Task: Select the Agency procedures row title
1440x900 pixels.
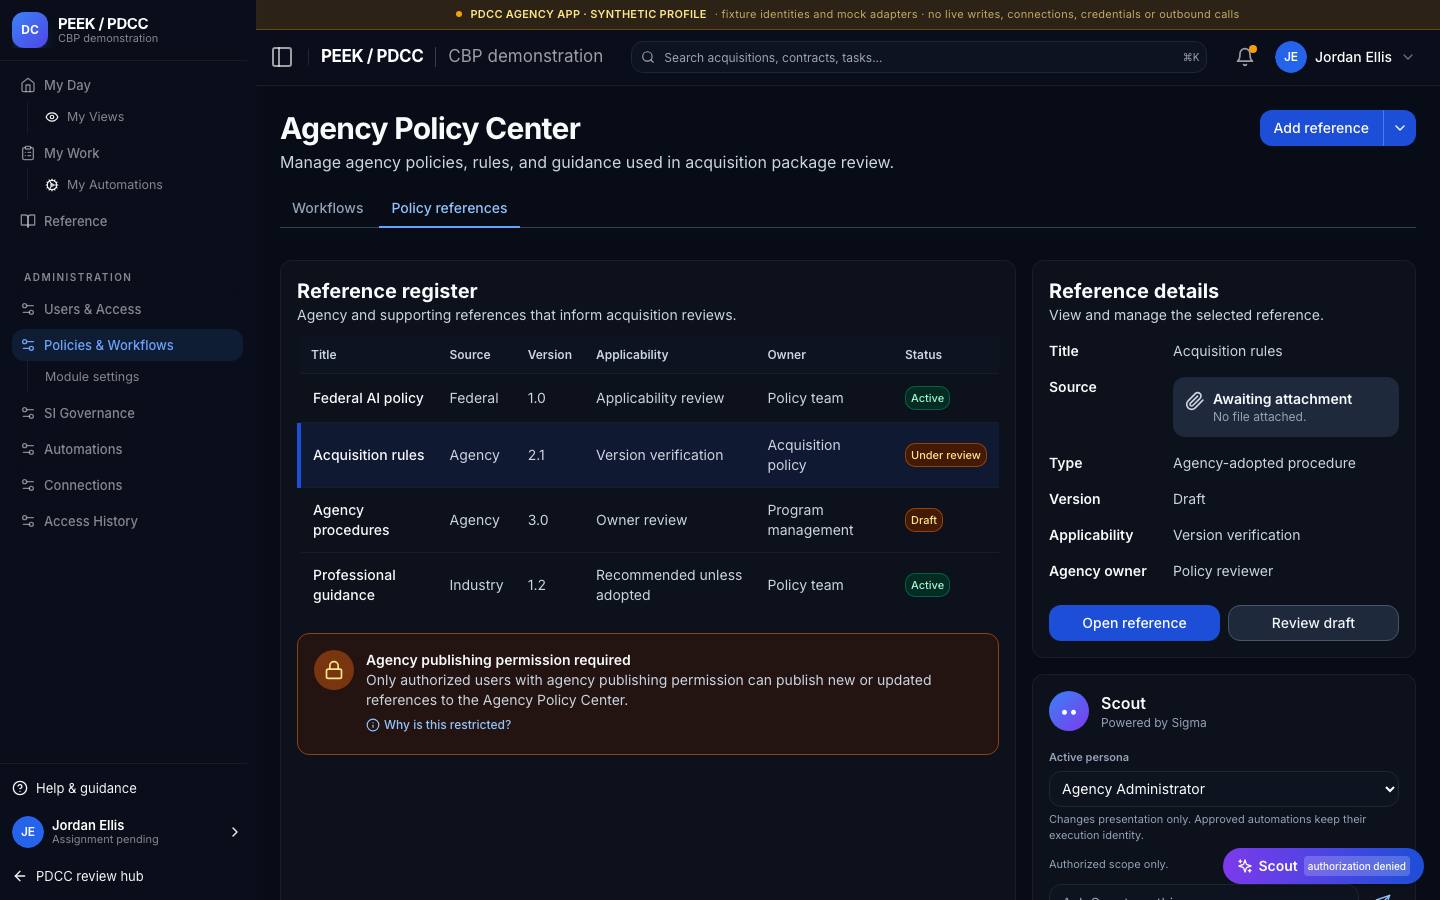Action: (x=351, y=520)
